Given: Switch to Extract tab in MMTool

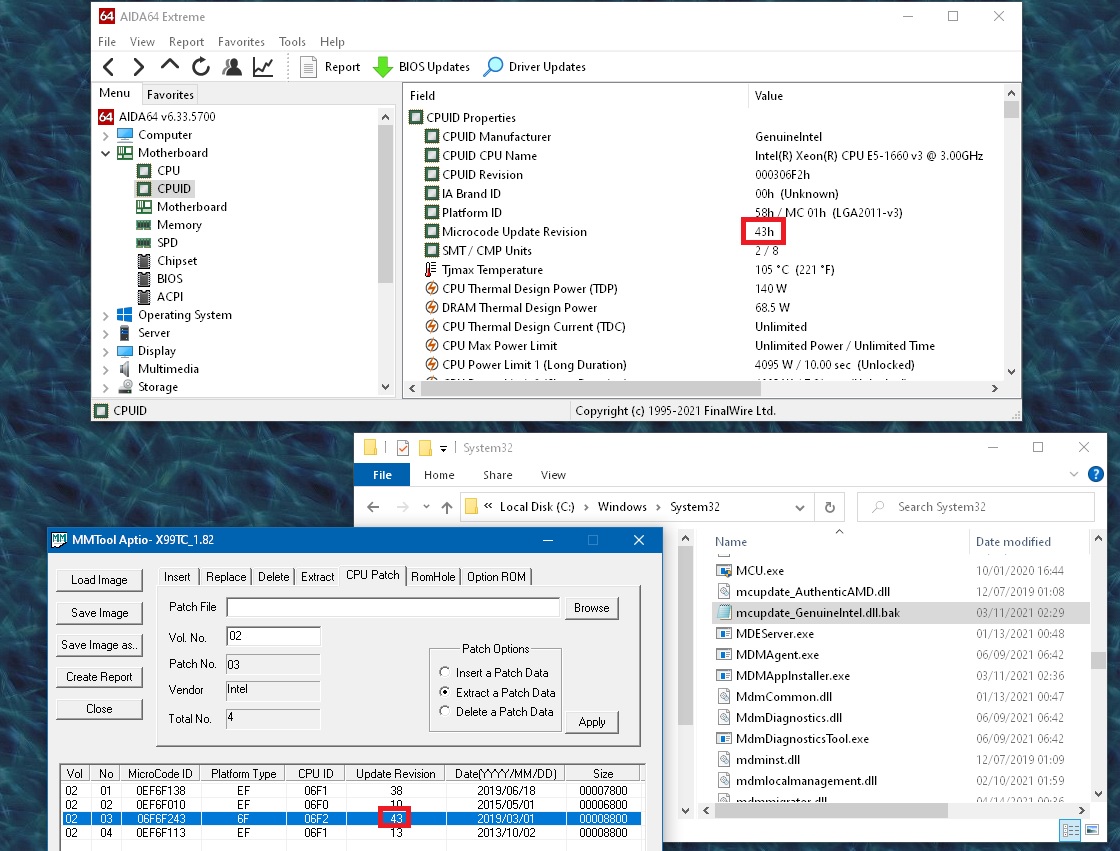Looking at the screenshot, I should [x=317, y=577].
